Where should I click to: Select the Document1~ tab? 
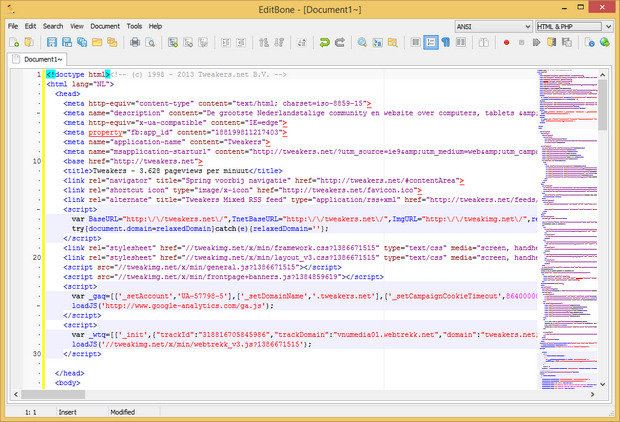(x=37, y=59)
